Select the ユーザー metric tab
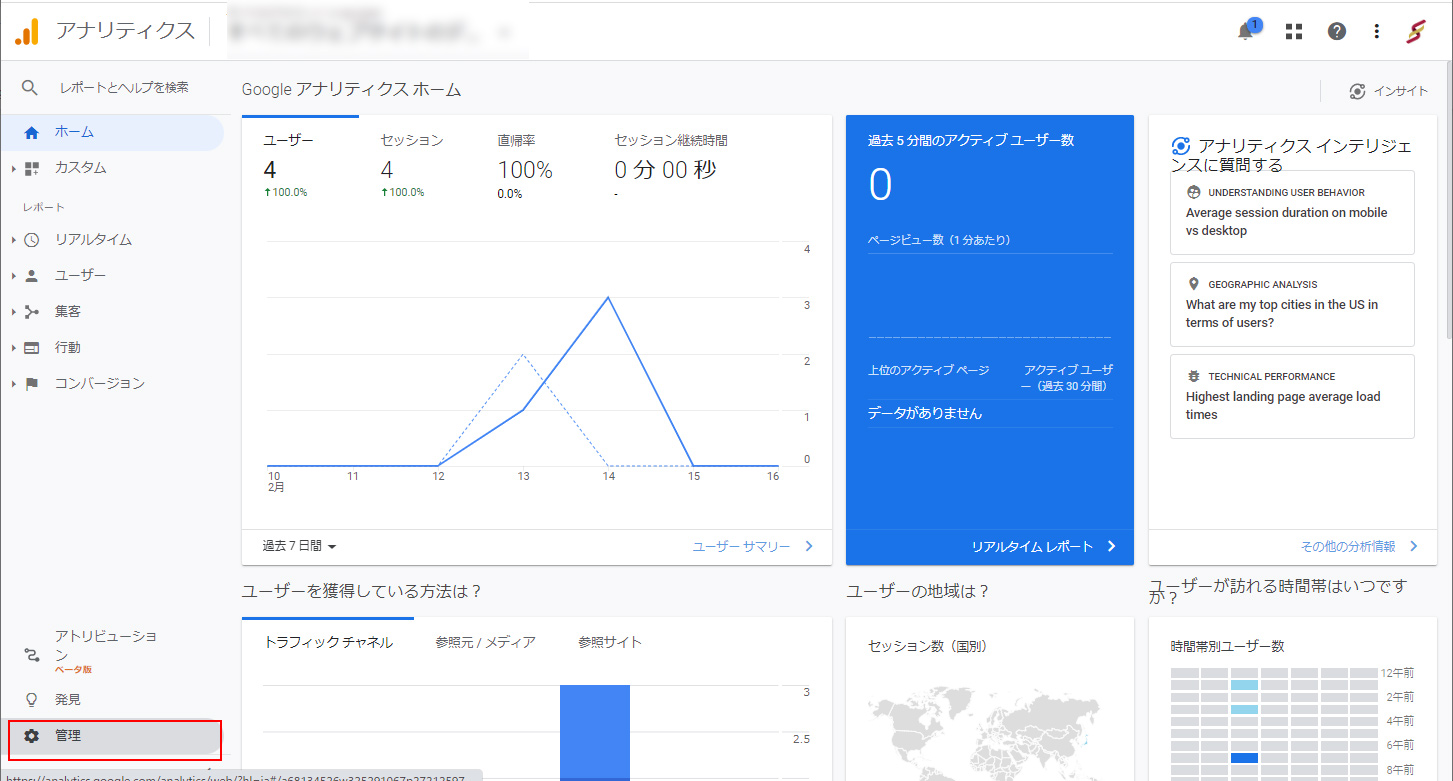 click(300, 164)
